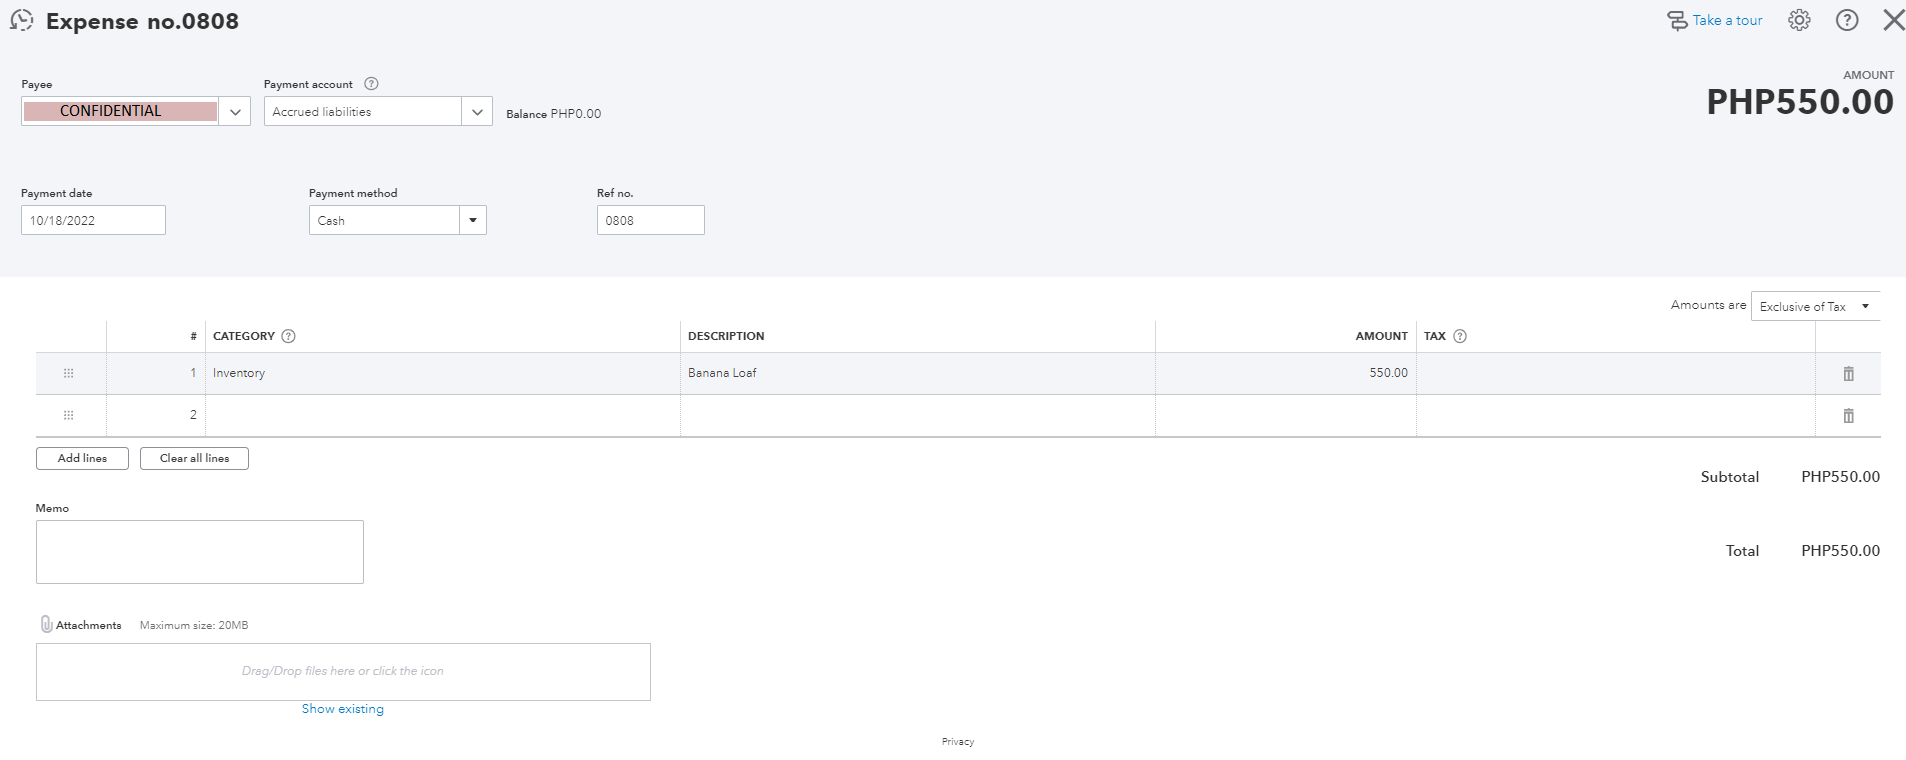1906x760 pixels.
Task: Expand the Payee dropdown
Action: point(235,112)
